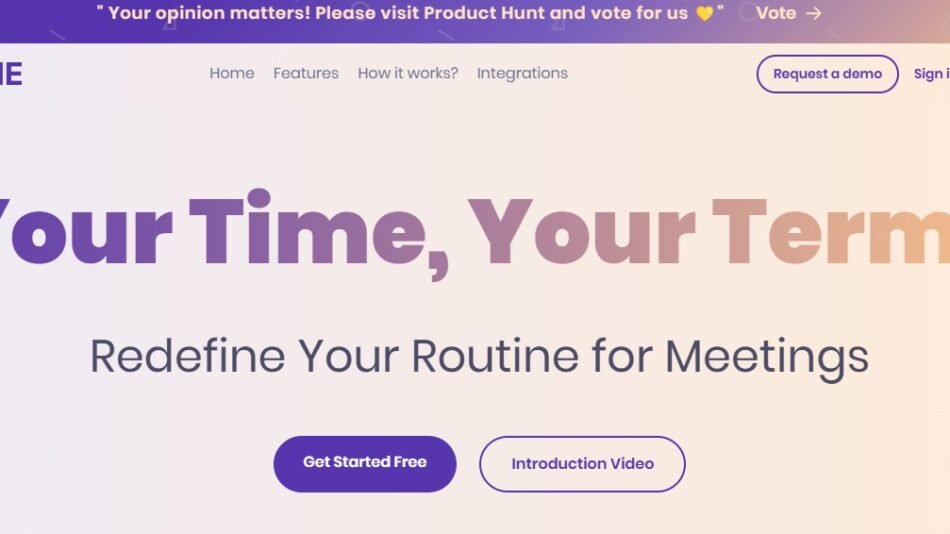Click the orange 'Term' word in headline
Image resolution: width=950 pixels, height=534 pixels.
(830, 233)
